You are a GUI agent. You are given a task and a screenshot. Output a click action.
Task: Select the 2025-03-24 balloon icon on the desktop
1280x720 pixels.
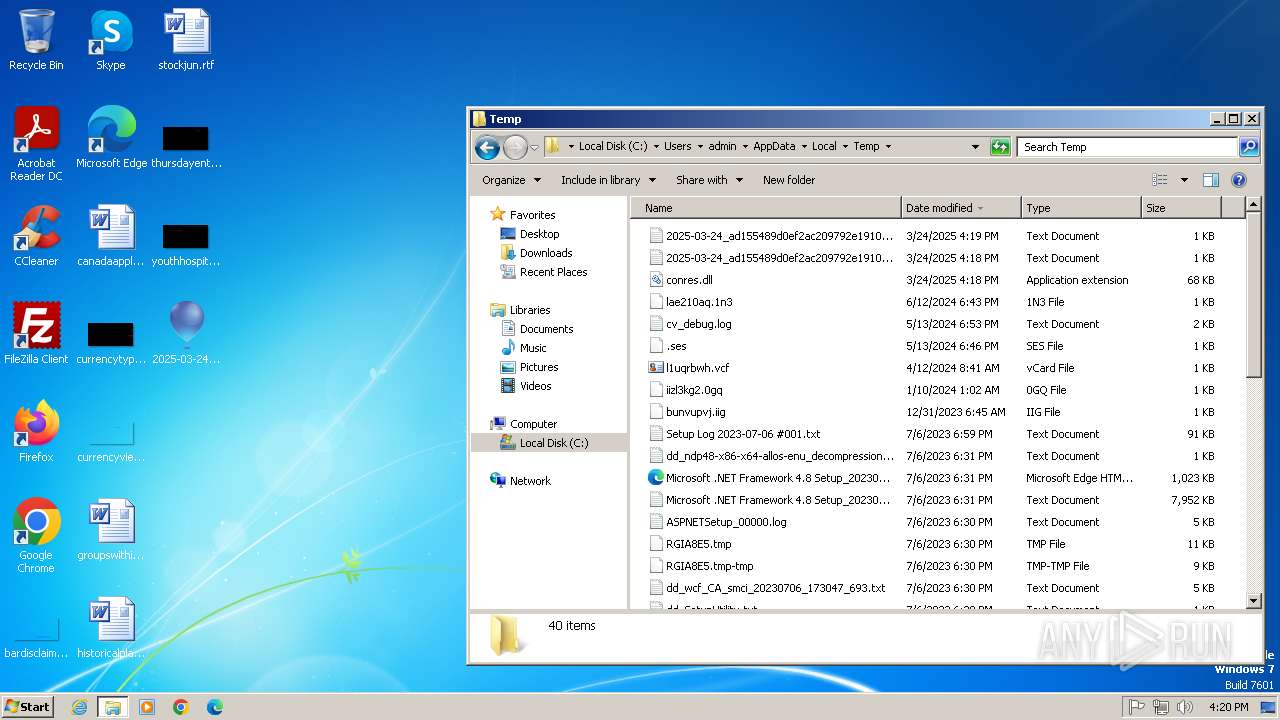(x=186, y=334)
